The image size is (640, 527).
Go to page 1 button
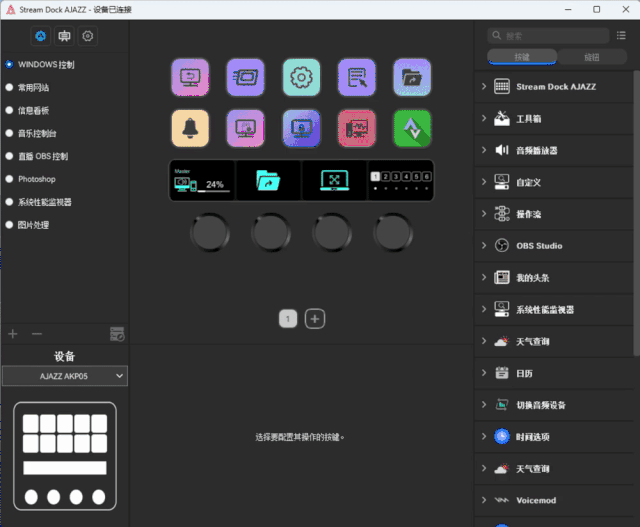[288, 319]
